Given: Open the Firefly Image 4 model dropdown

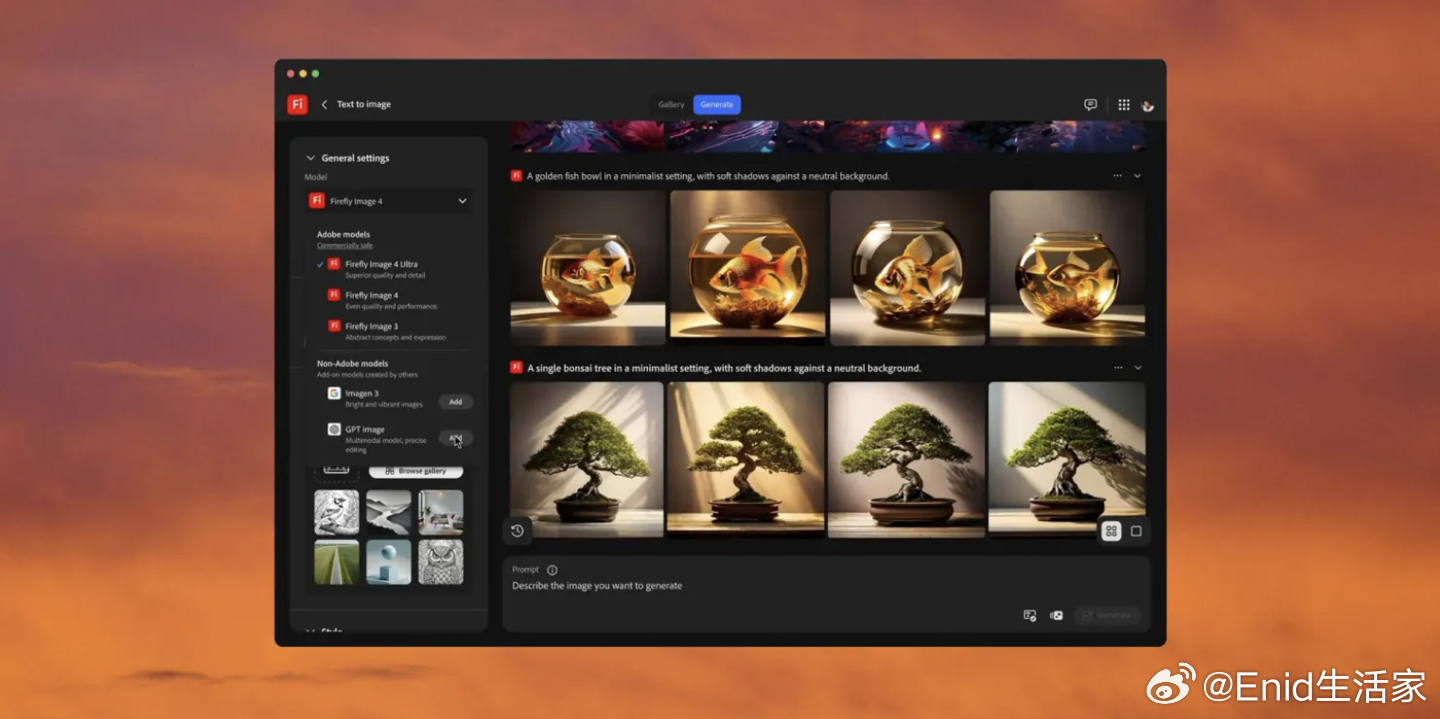Looking at the screenshot, I should [x=388, y=201].
